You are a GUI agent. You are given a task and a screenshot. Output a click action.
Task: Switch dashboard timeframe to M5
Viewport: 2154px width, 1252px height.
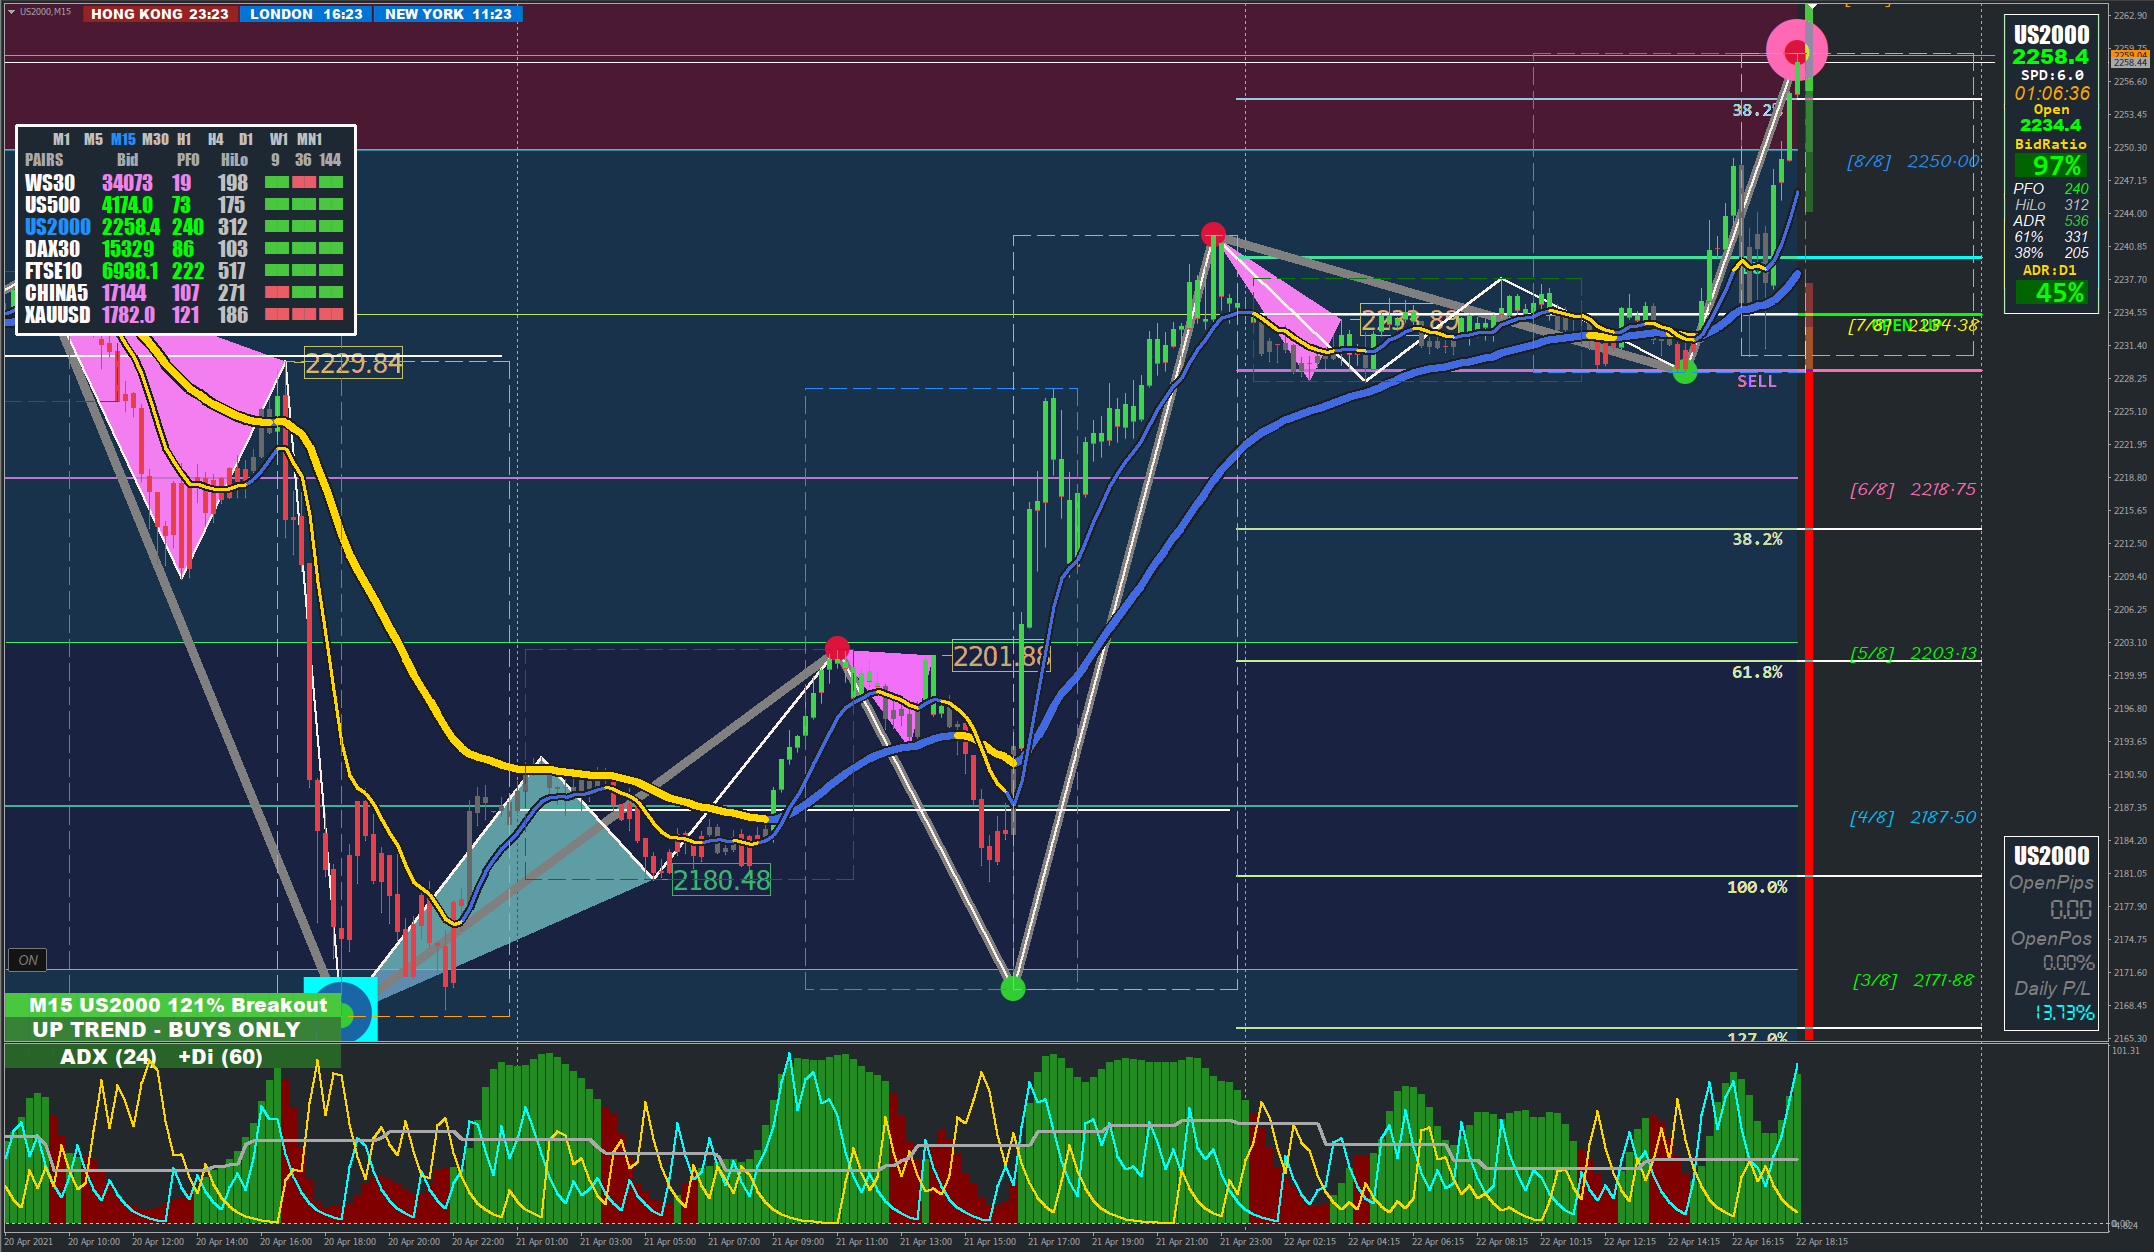tap(93, 139)
